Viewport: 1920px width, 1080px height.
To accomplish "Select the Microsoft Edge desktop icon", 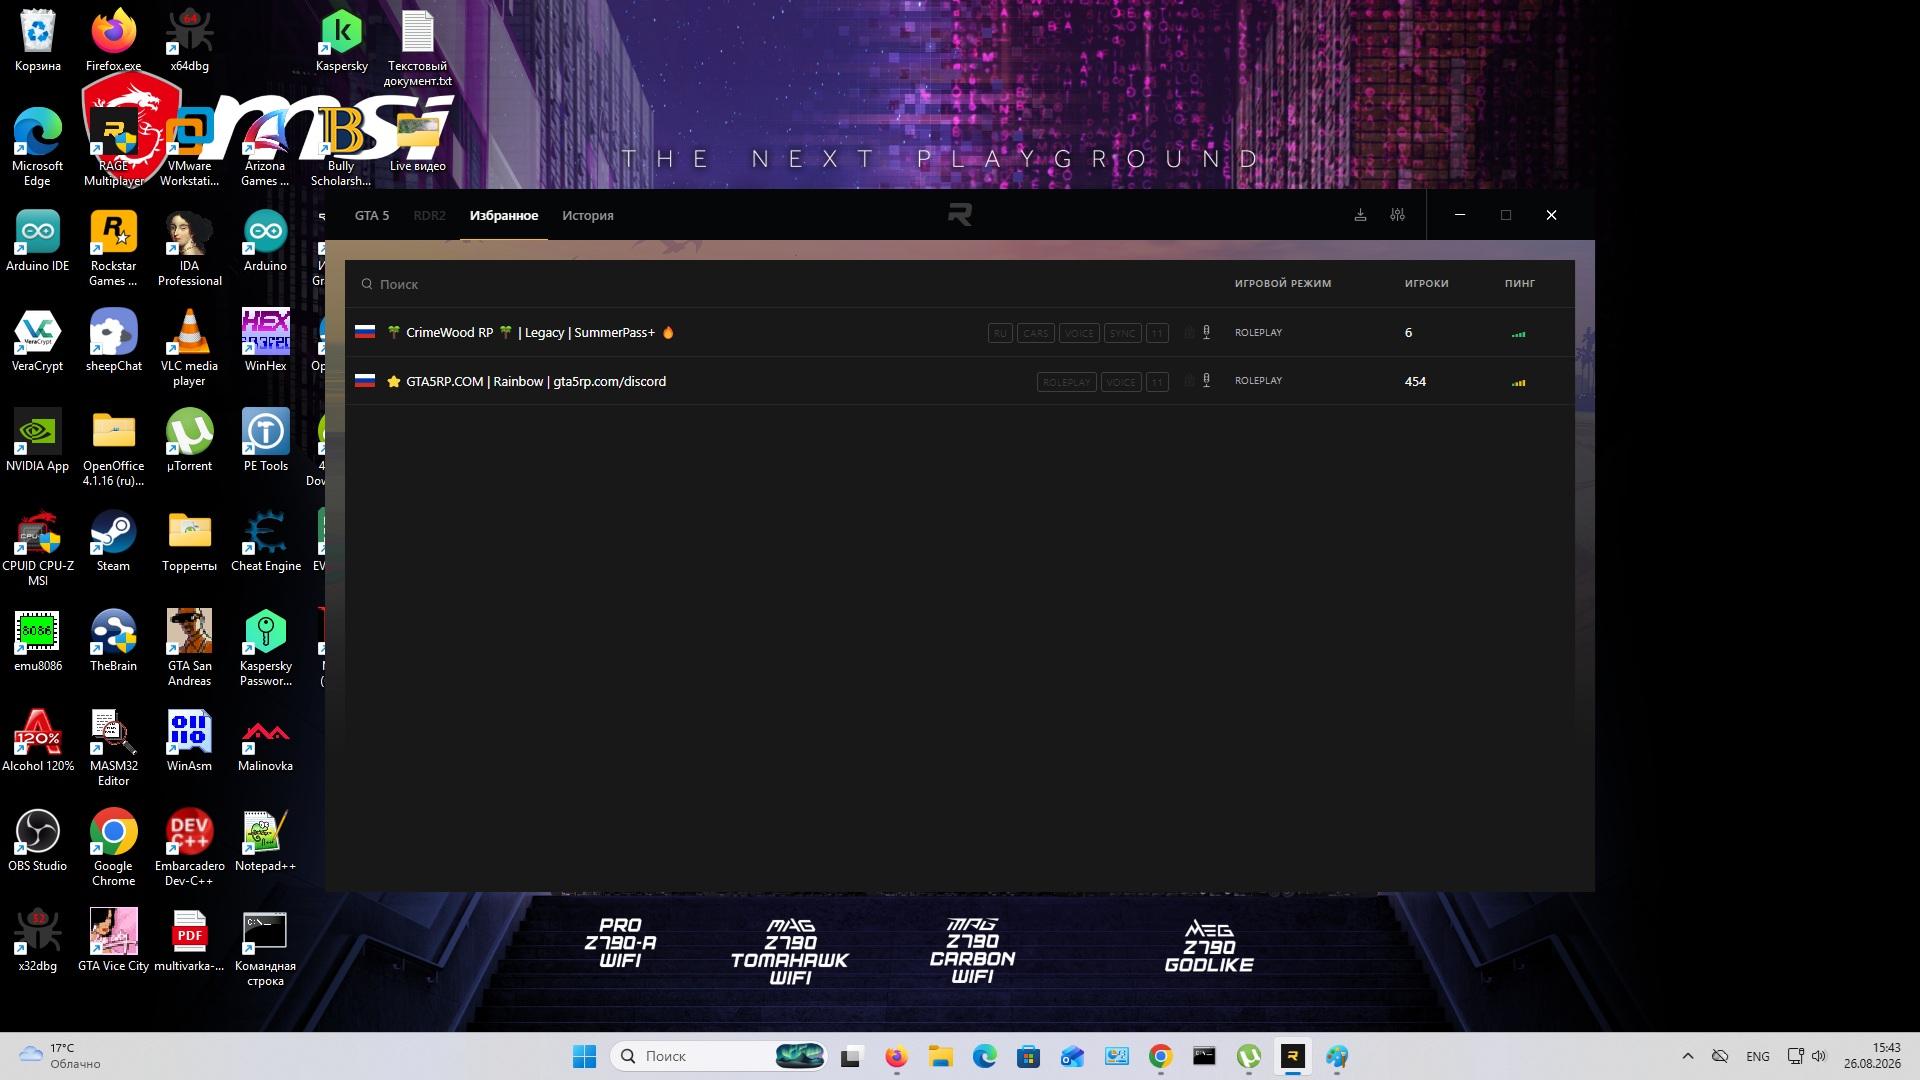I will (38, 148).
